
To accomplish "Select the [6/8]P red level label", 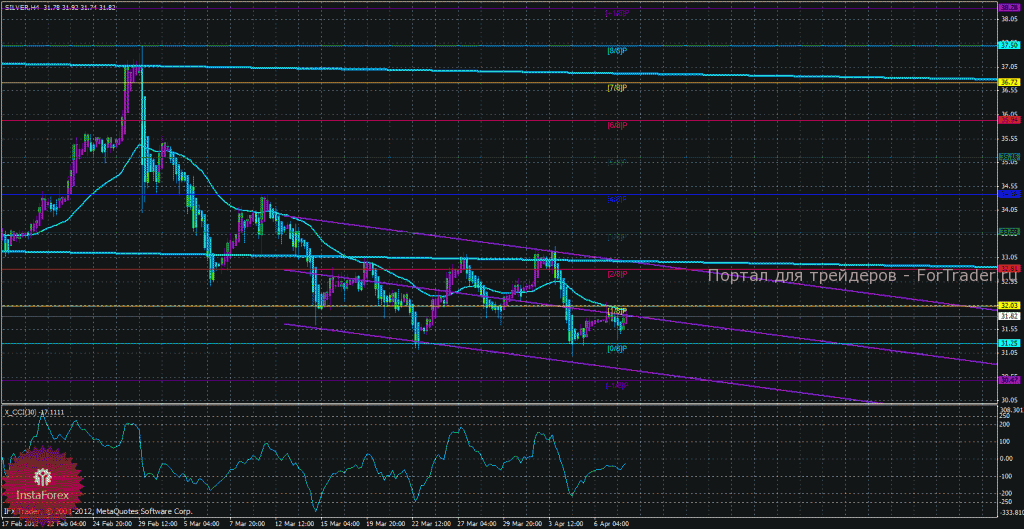I will (x=617, y=125).
